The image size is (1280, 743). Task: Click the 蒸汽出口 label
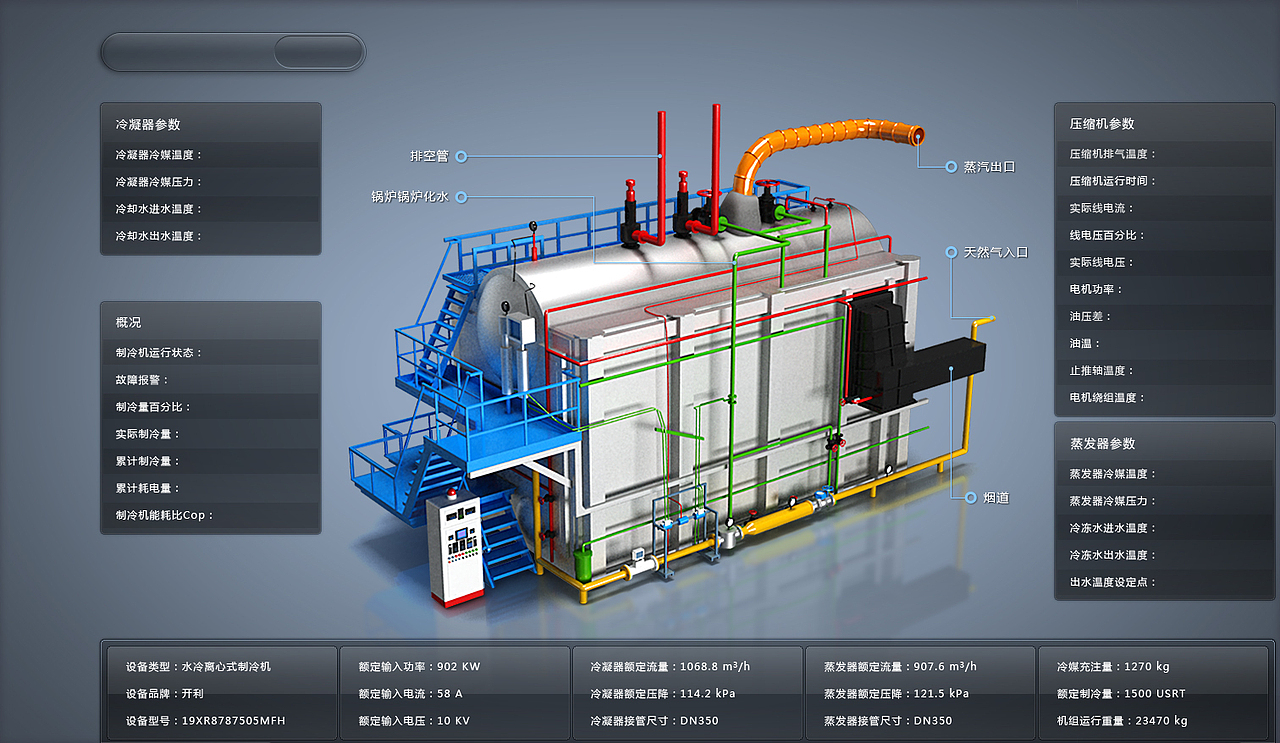click(x=989, y=167)
